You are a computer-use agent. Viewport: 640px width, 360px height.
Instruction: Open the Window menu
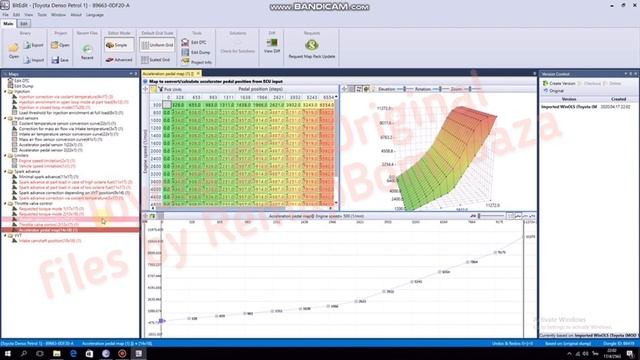[x=58, y=15]
